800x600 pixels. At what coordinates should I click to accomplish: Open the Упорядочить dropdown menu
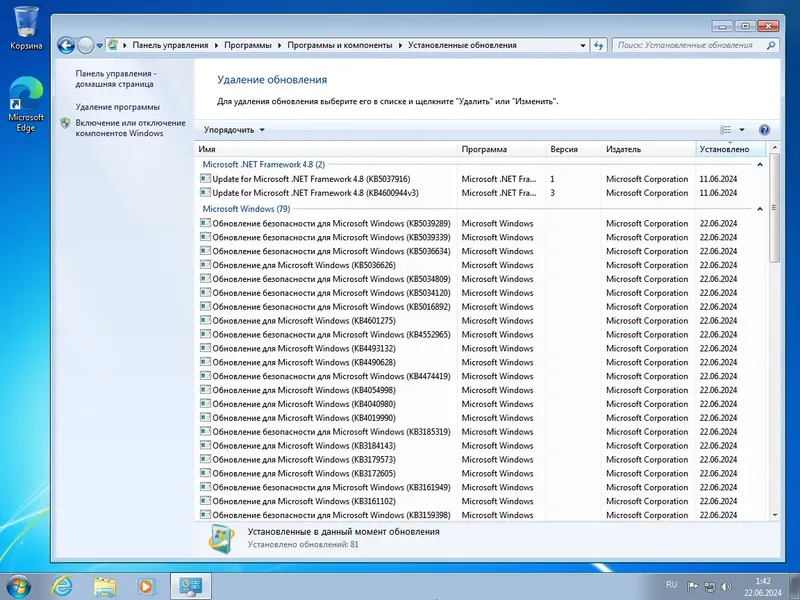tap(232, 129)
